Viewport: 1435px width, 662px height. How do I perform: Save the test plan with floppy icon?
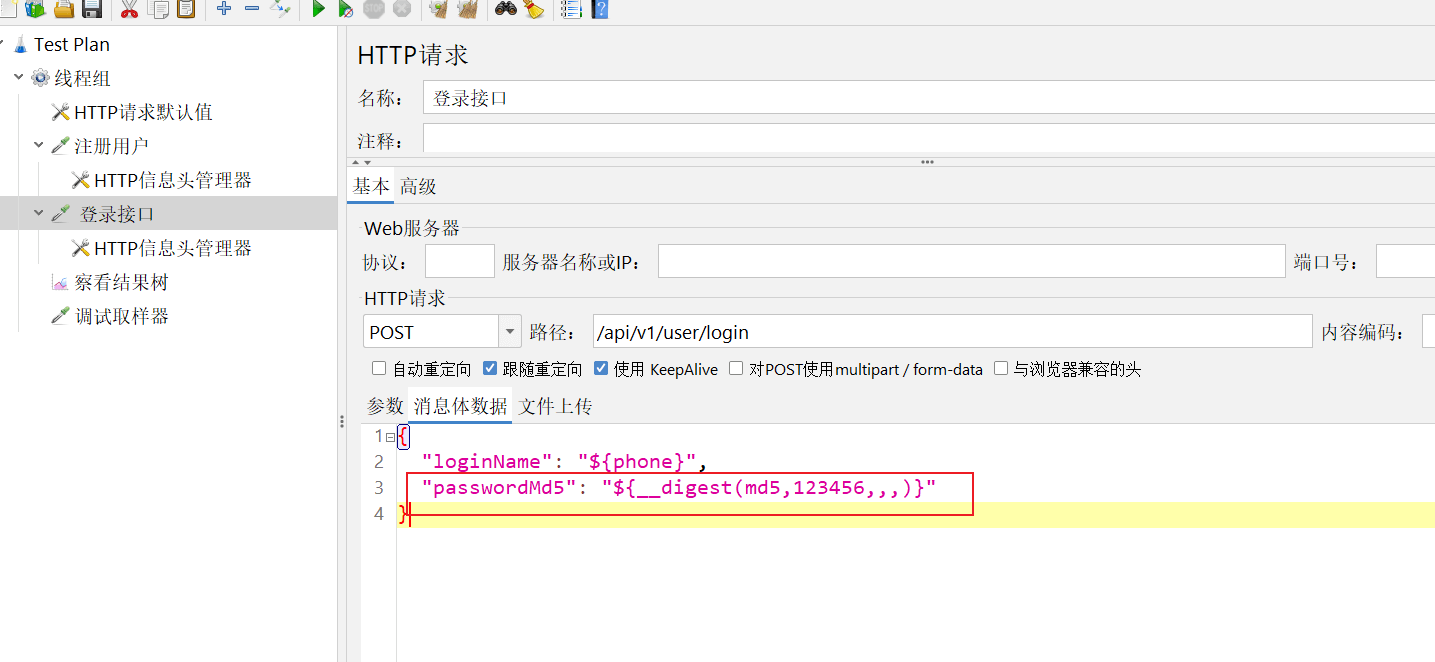coord(92,9)
